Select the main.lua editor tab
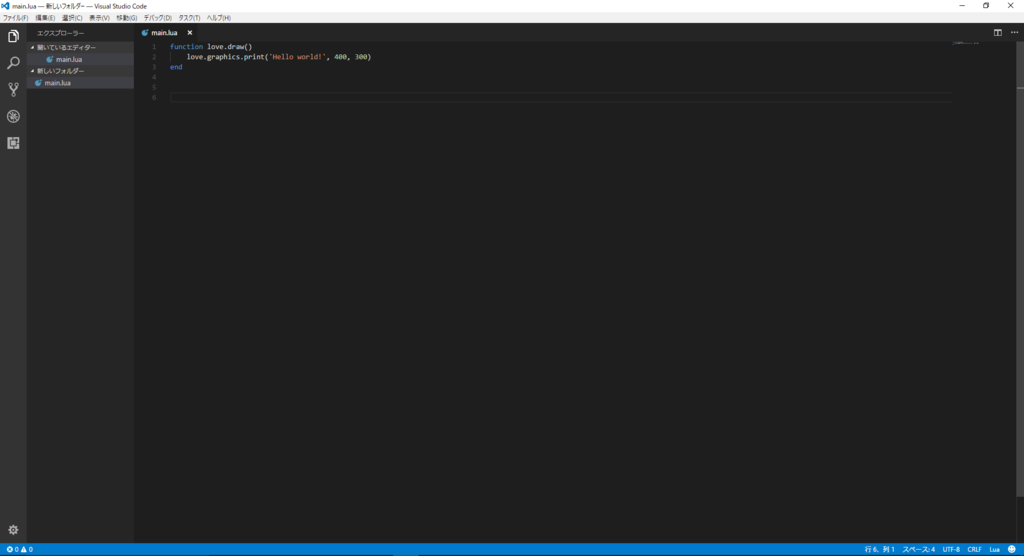 (x=164, y=33)
